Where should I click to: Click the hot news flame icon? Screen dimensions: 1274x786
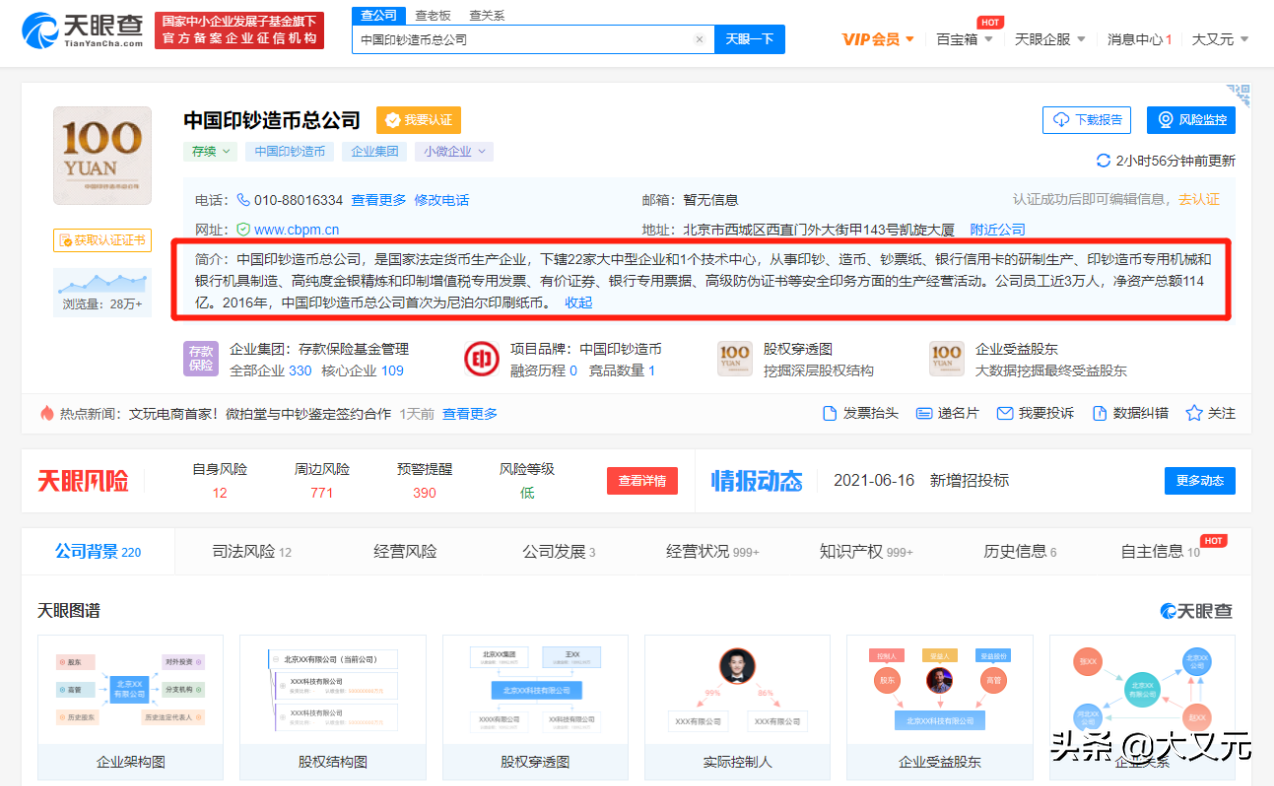[x=47, y=413]
